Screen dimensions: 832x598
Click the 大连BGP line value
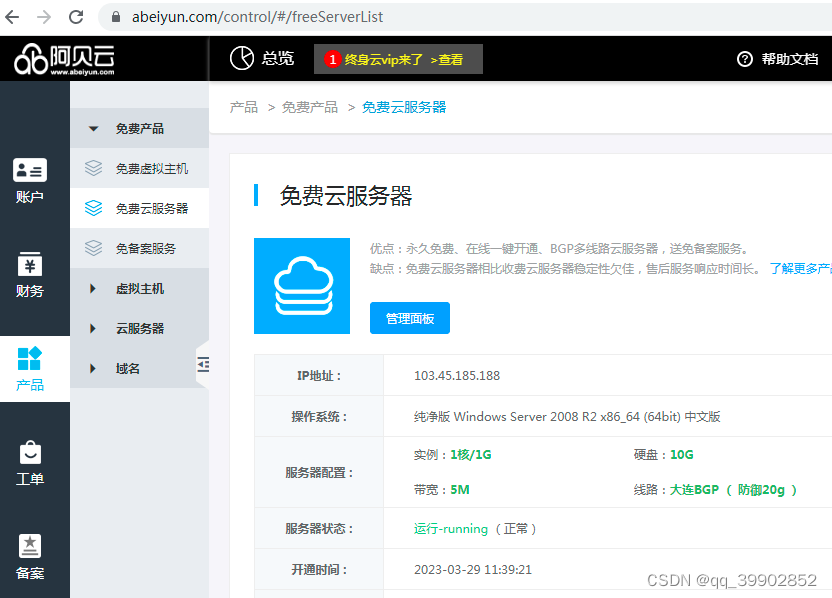733,490
